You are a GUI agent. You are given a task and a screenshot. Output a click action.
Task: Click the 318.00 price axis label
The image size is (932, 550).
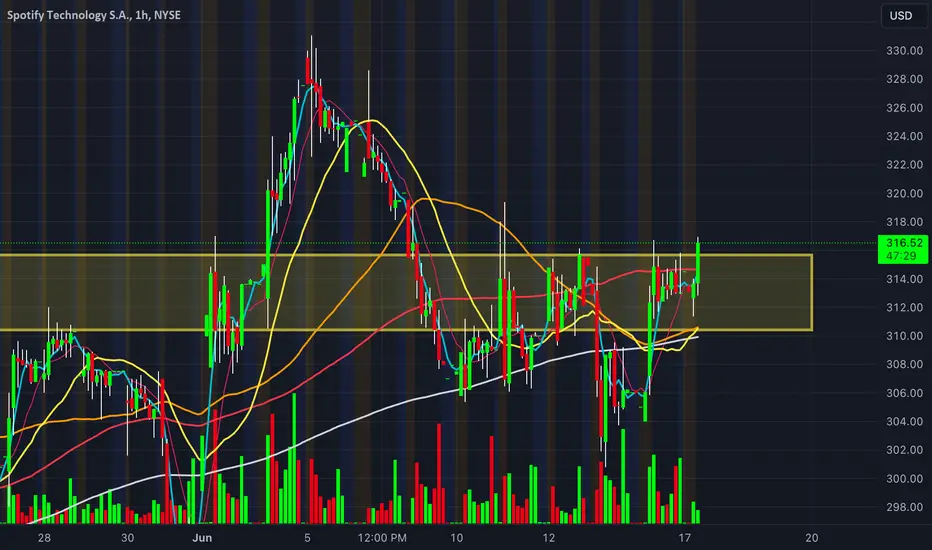[x=904, y=222]
